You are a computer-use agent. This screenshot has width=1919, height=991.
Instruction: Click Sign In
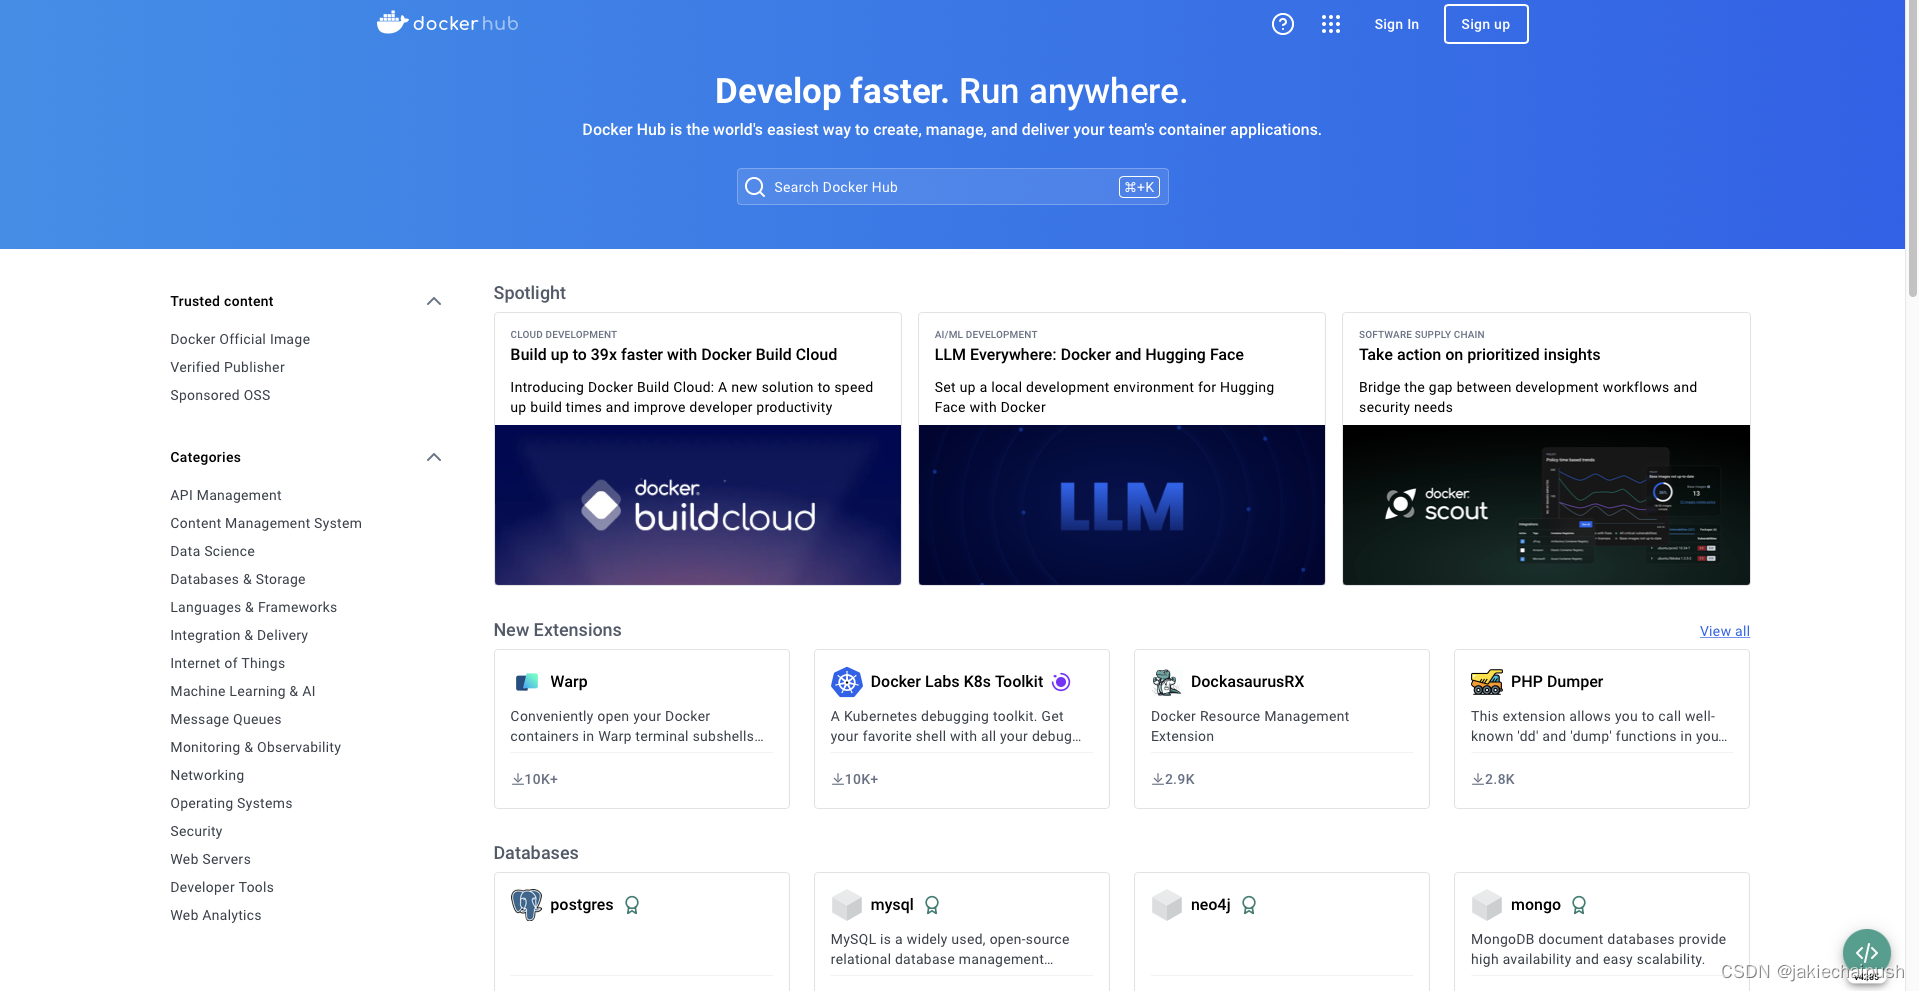1396,24
